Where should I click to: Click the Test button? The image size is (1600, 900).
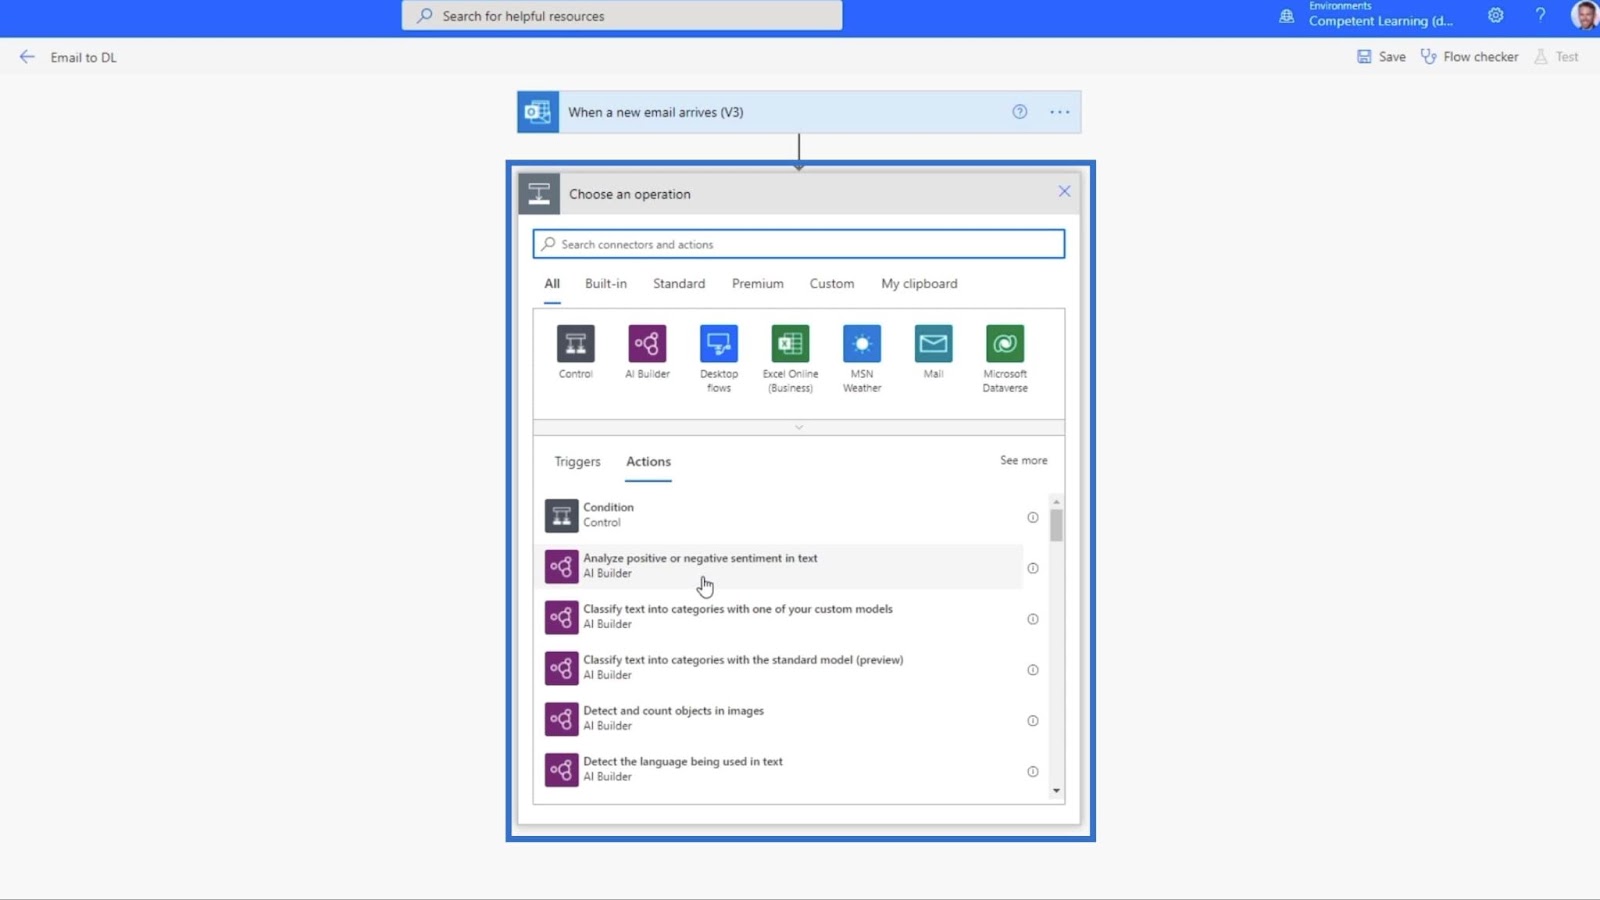1556,57
